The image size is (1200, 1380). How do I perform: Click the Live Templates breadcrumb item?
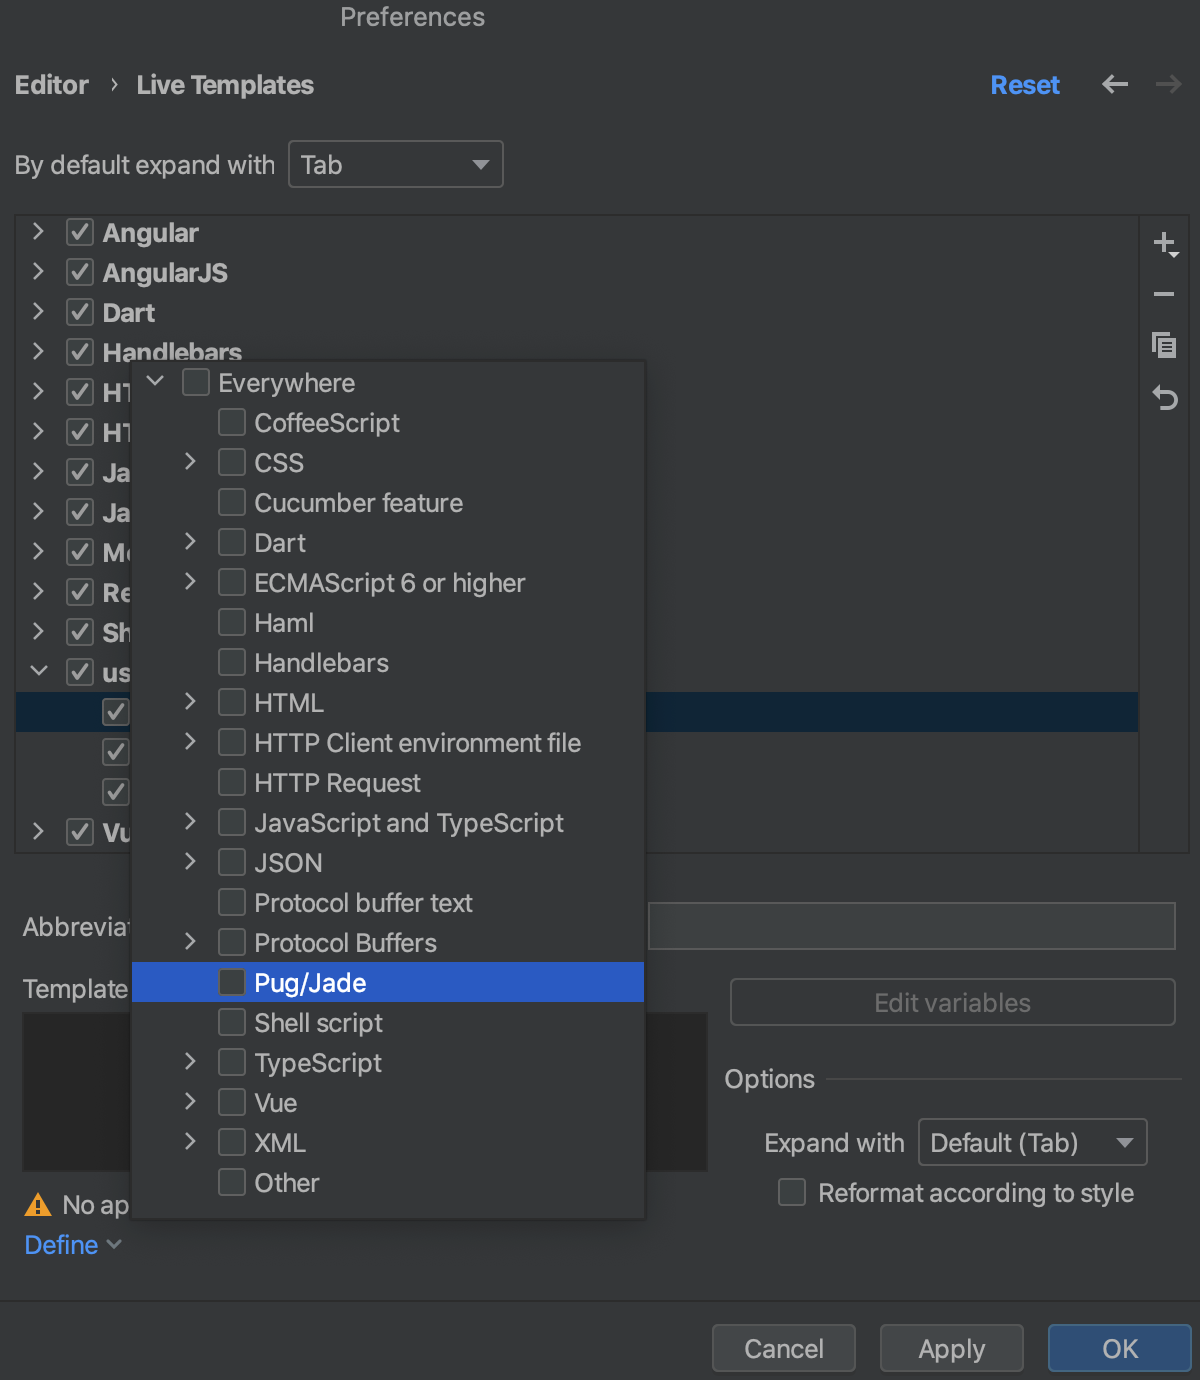point(224,85)
